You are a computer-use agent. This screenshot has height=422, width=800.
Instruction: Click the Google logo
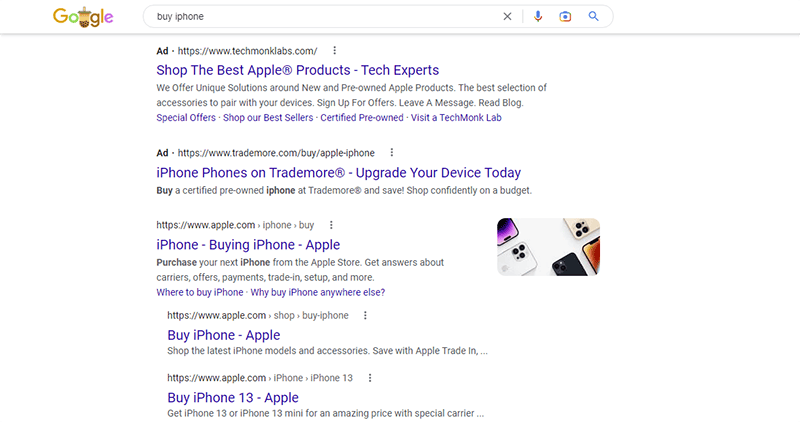[83, 17]
